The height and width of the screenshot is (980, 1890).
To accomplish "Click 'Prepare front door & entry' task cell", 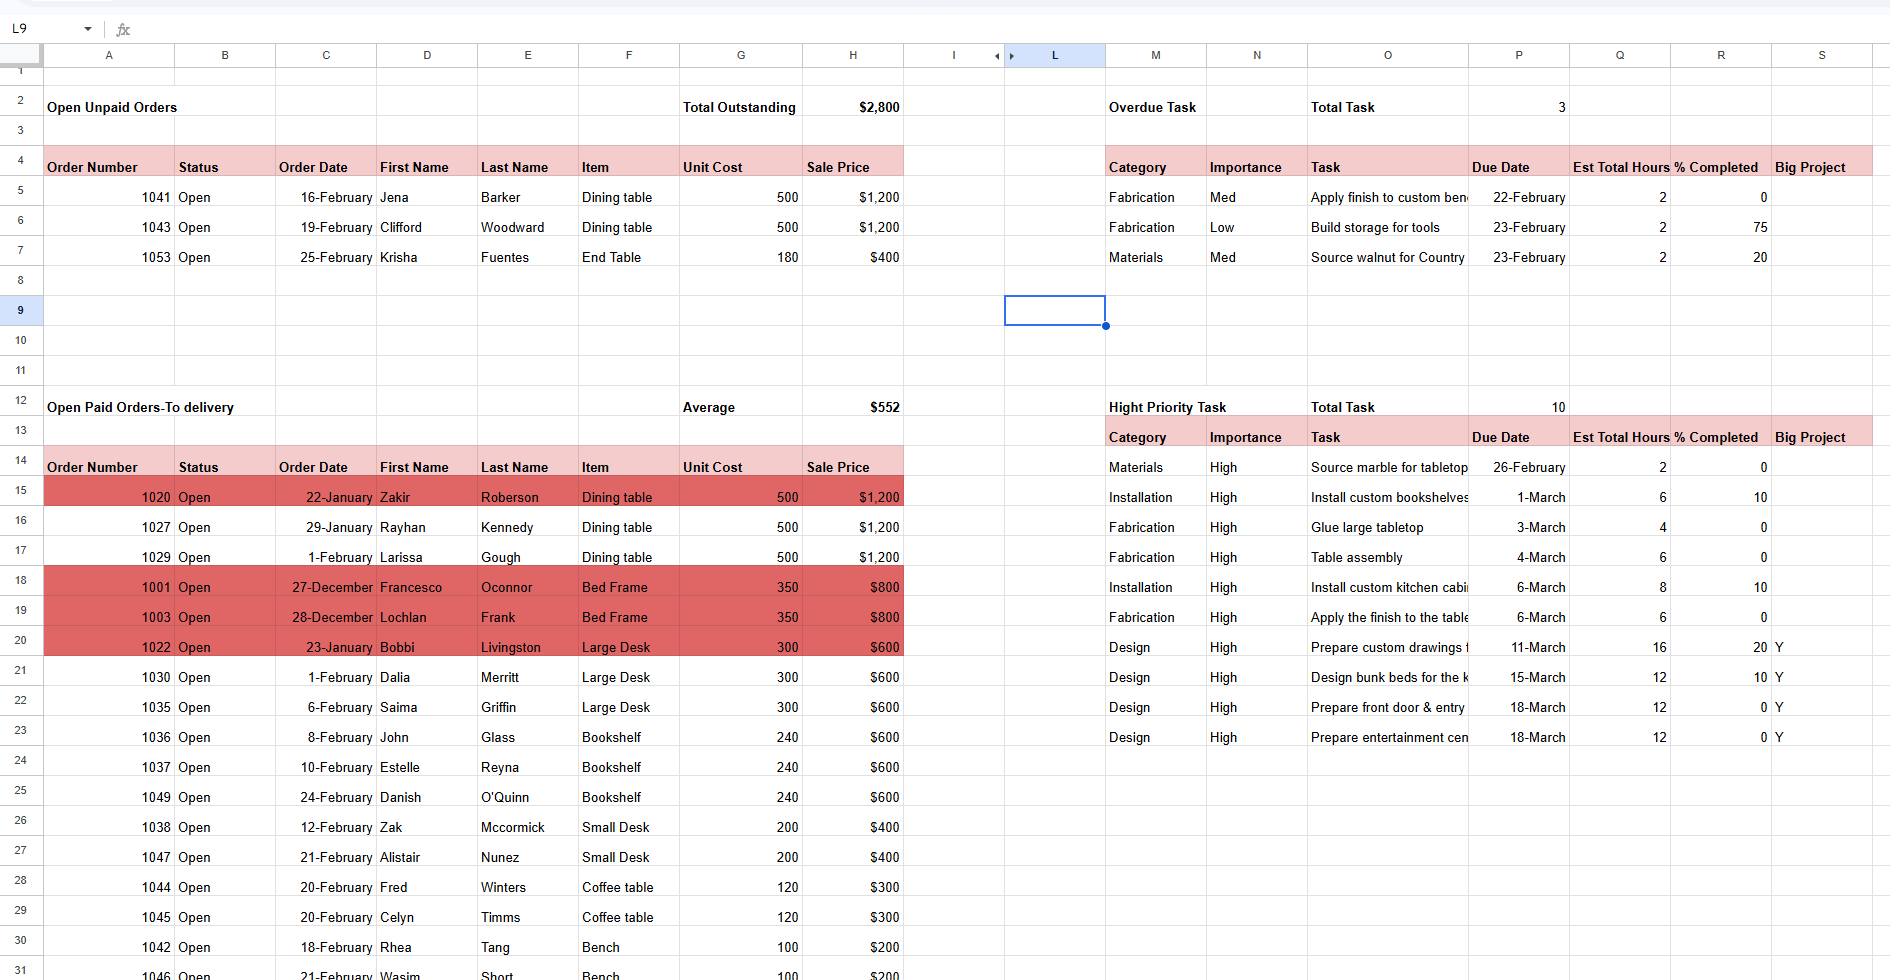I will (1388, 701).
